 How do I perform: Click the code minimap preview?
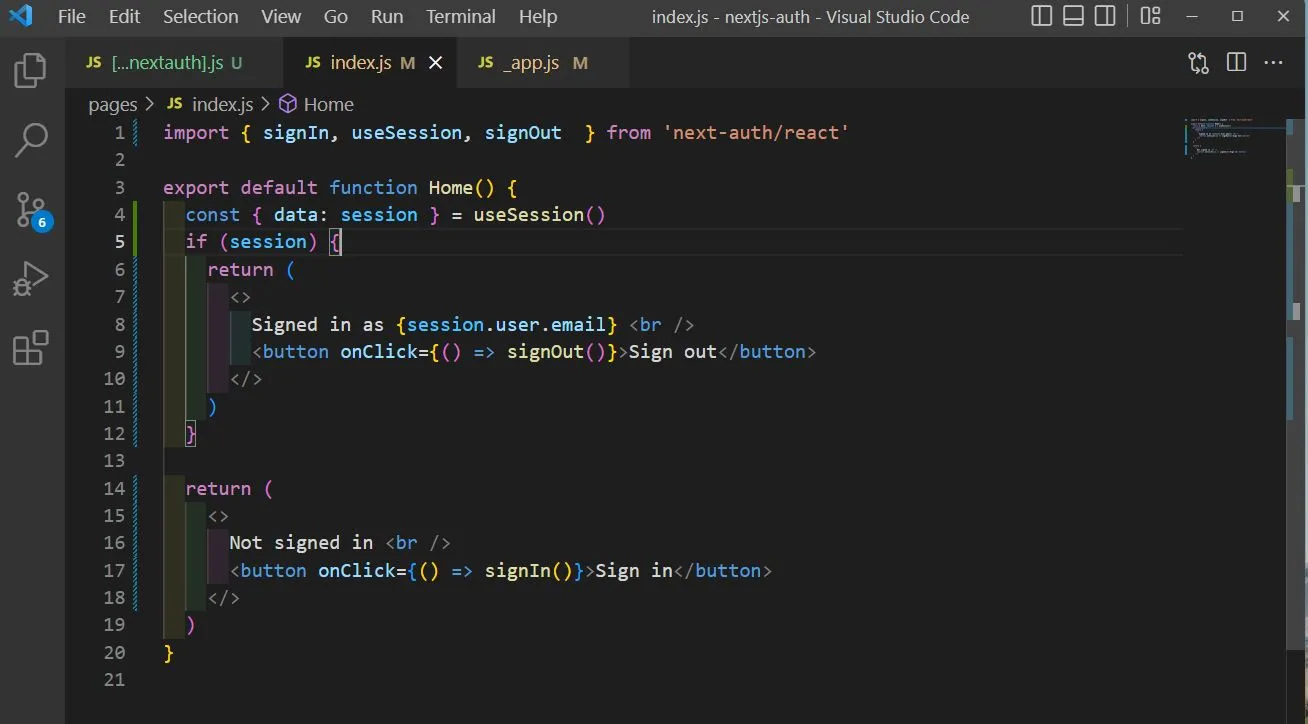pos(1232,138)
